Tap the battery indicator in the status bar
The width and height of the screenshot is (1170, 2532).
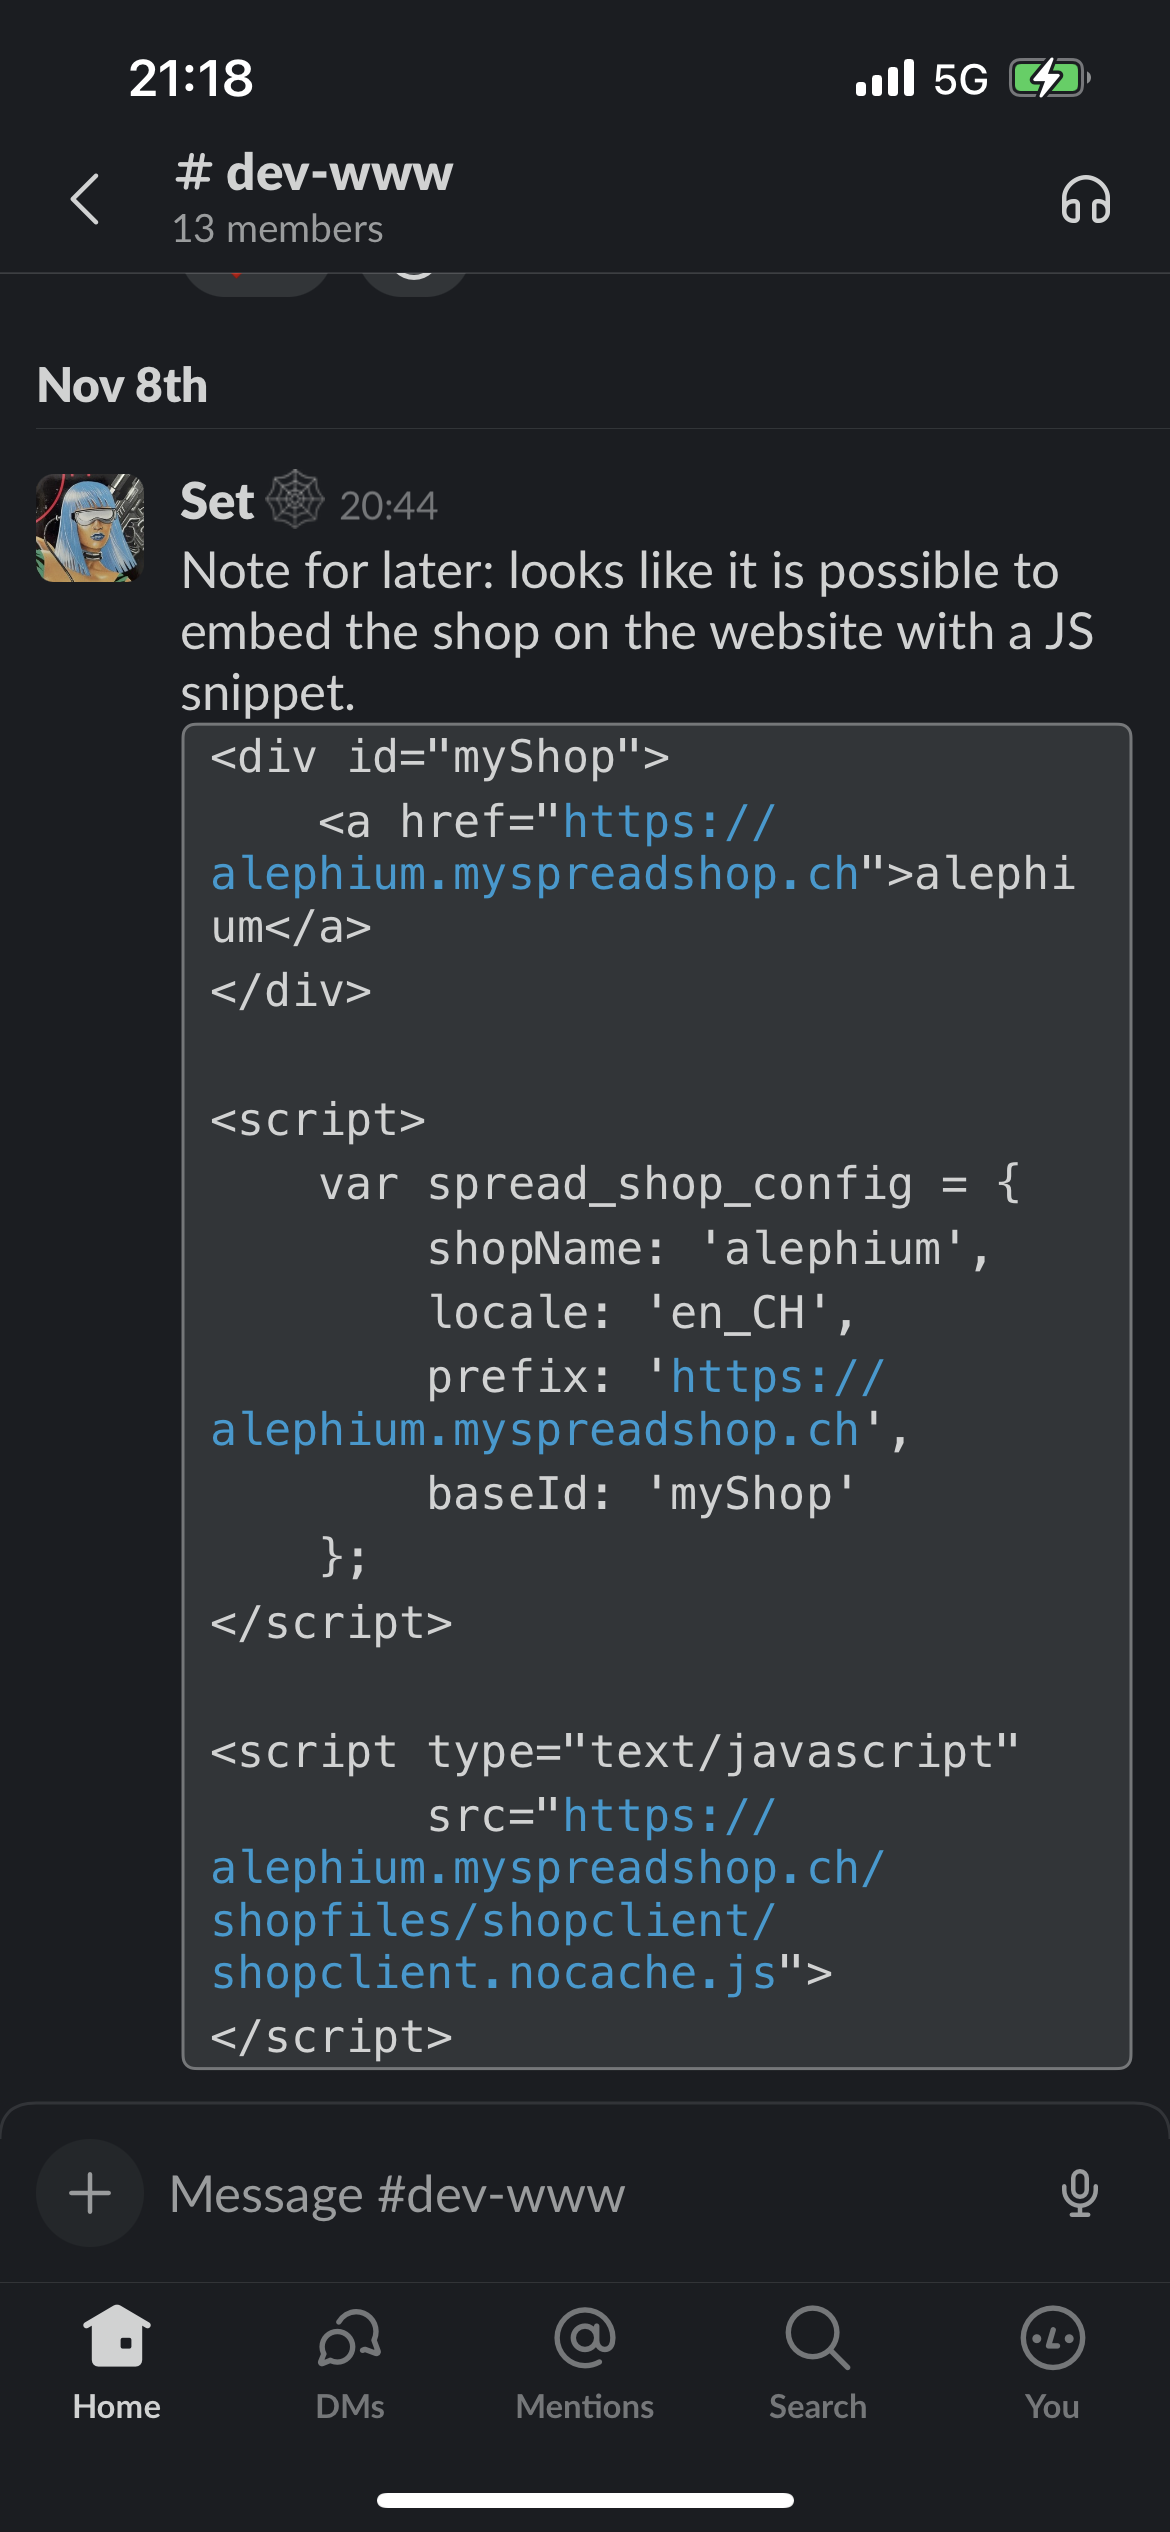pos(1048,78)
